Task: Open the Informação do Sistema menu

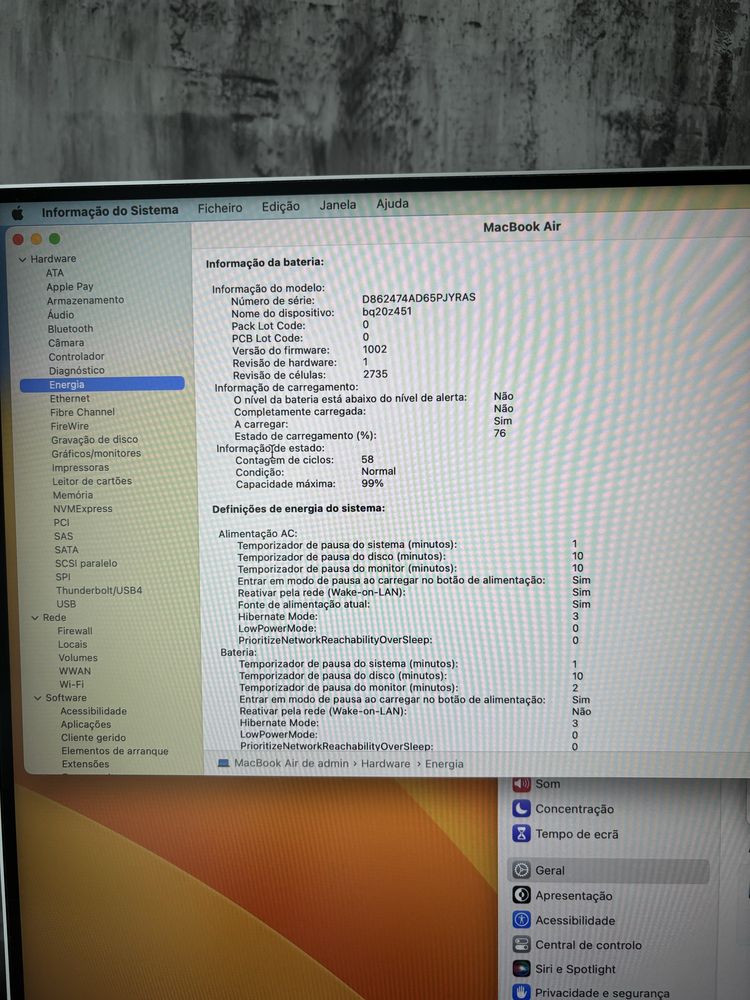Action: (110, 210)
